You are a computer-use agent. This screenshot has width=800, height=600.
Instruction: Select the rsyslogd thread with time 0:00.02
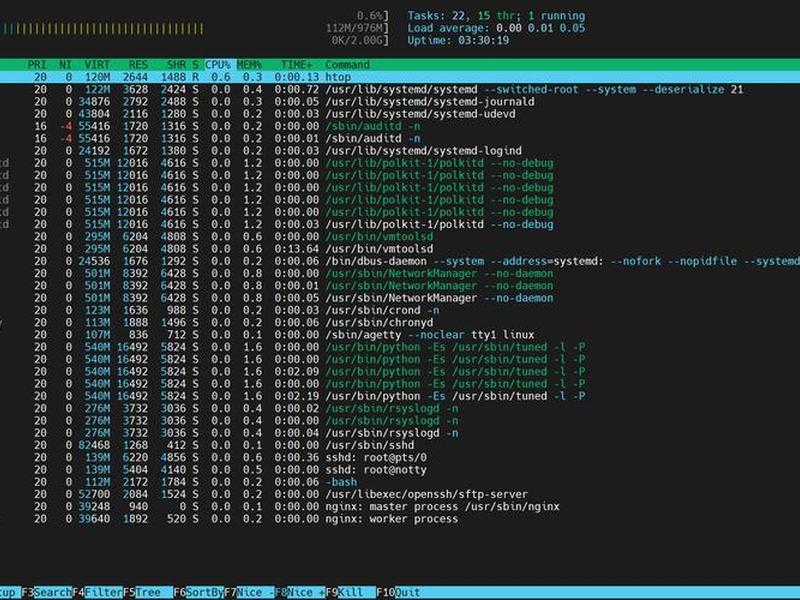click(400, 409)
